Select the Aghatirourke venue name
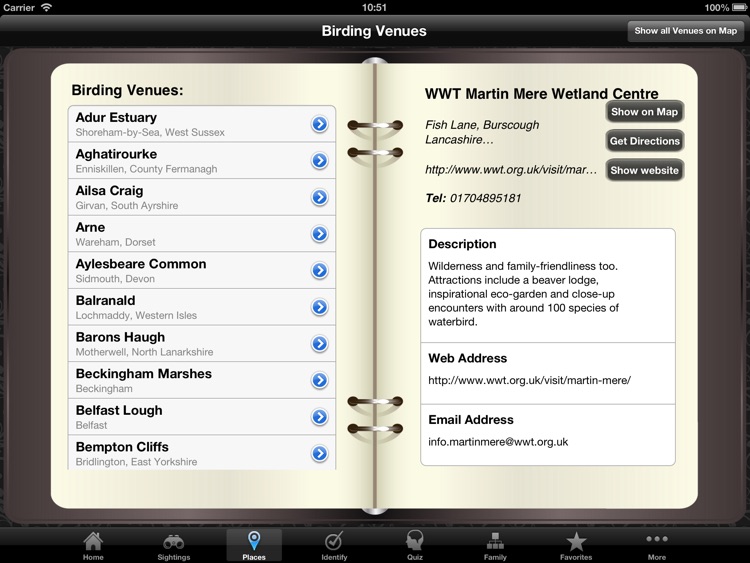 click(116, 154)
